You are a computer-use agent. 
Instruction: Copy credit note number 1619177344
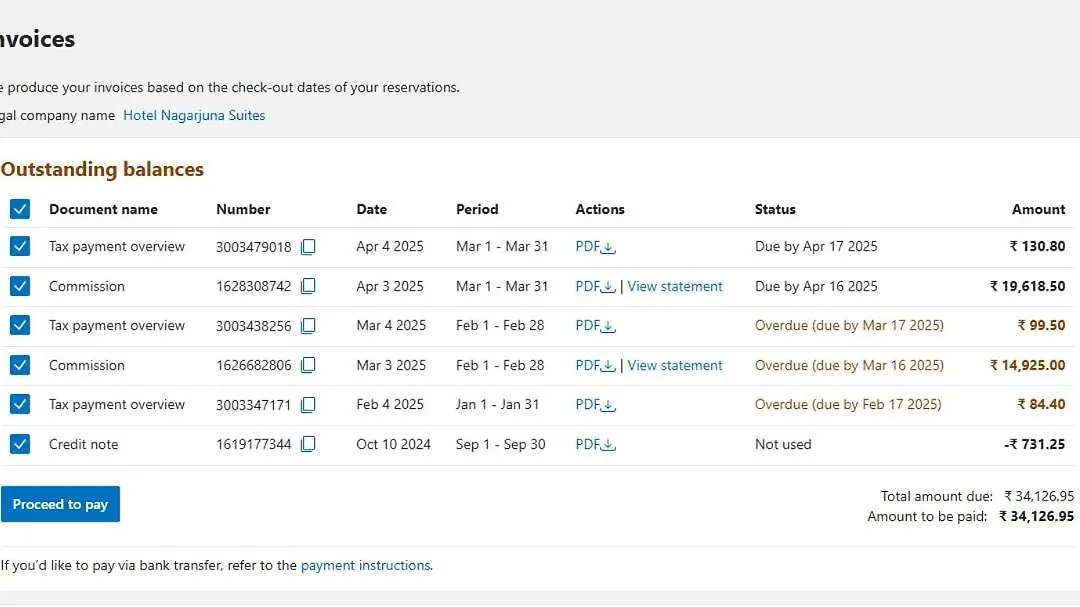[x=308, y=445]
